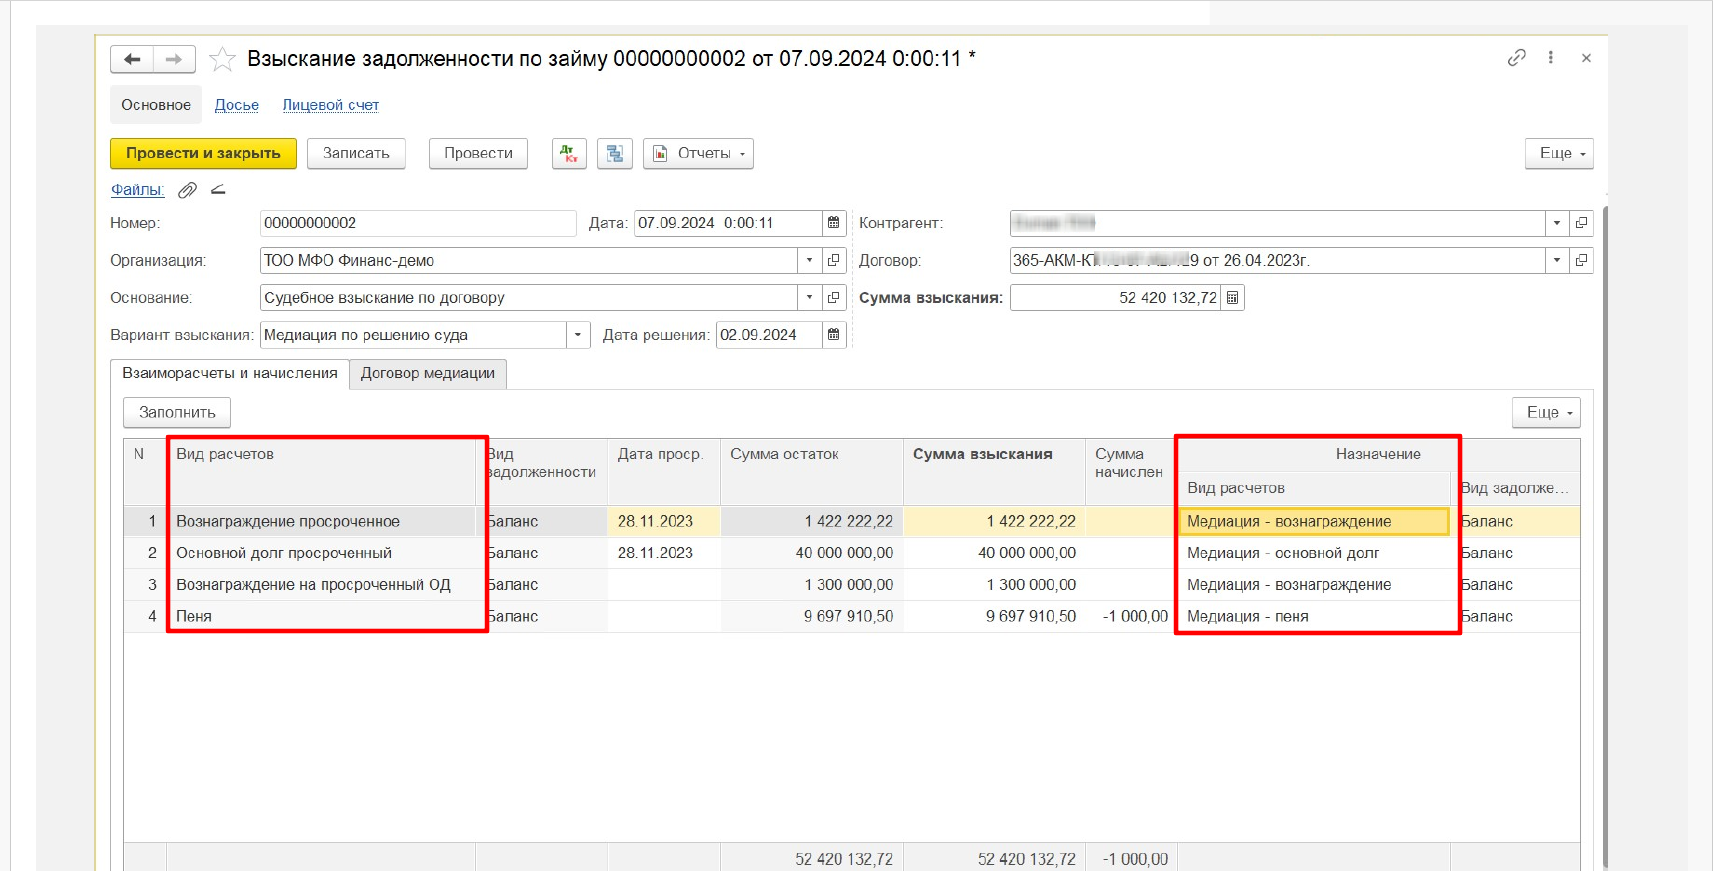This screenshot has height=871, width=1713.
Task: Go forward with the right arrow button
Action: coord(174,59)
